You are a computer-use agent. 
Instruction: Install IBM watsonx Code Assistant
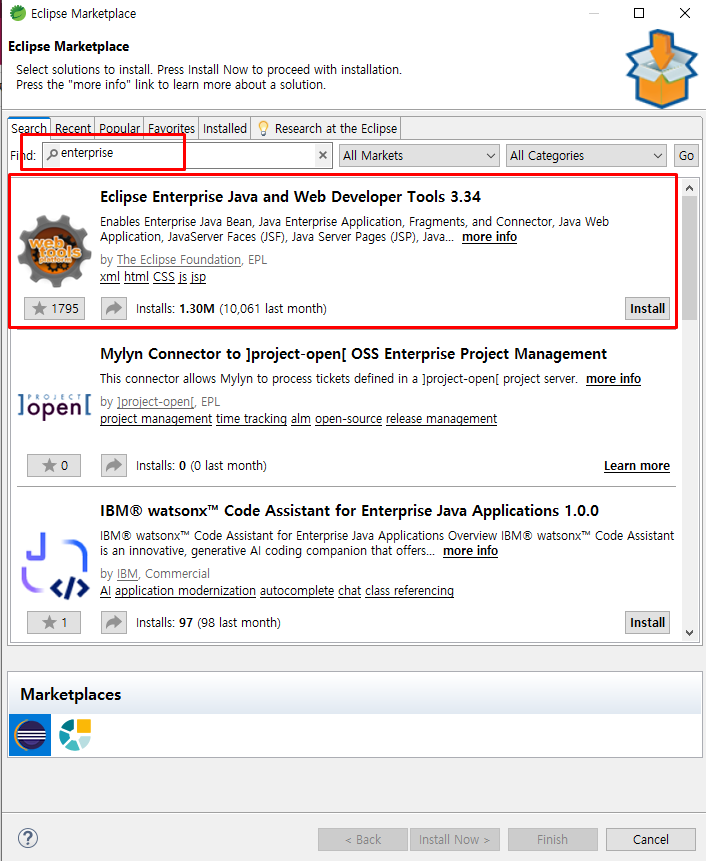click(x=647, y=623)
